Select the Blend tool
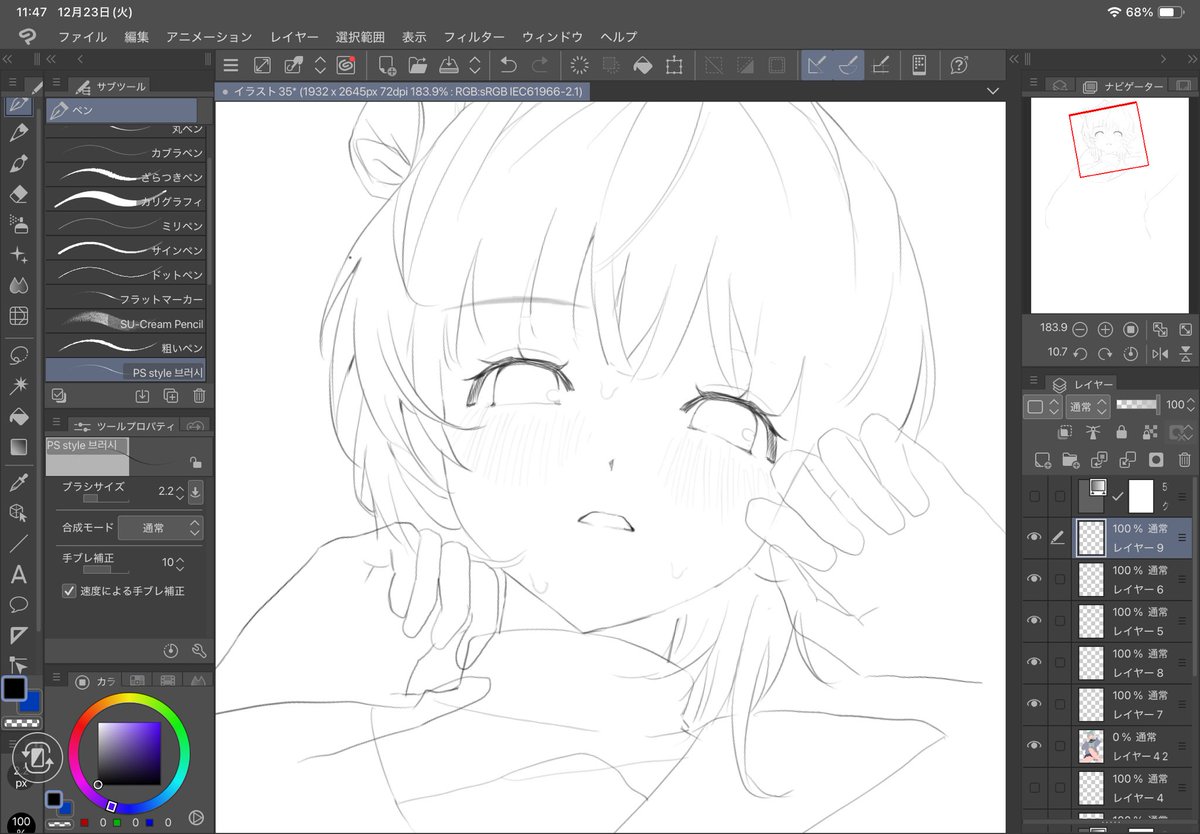The width and height of the screenshot is (1200, 834). tap(18, 285)
